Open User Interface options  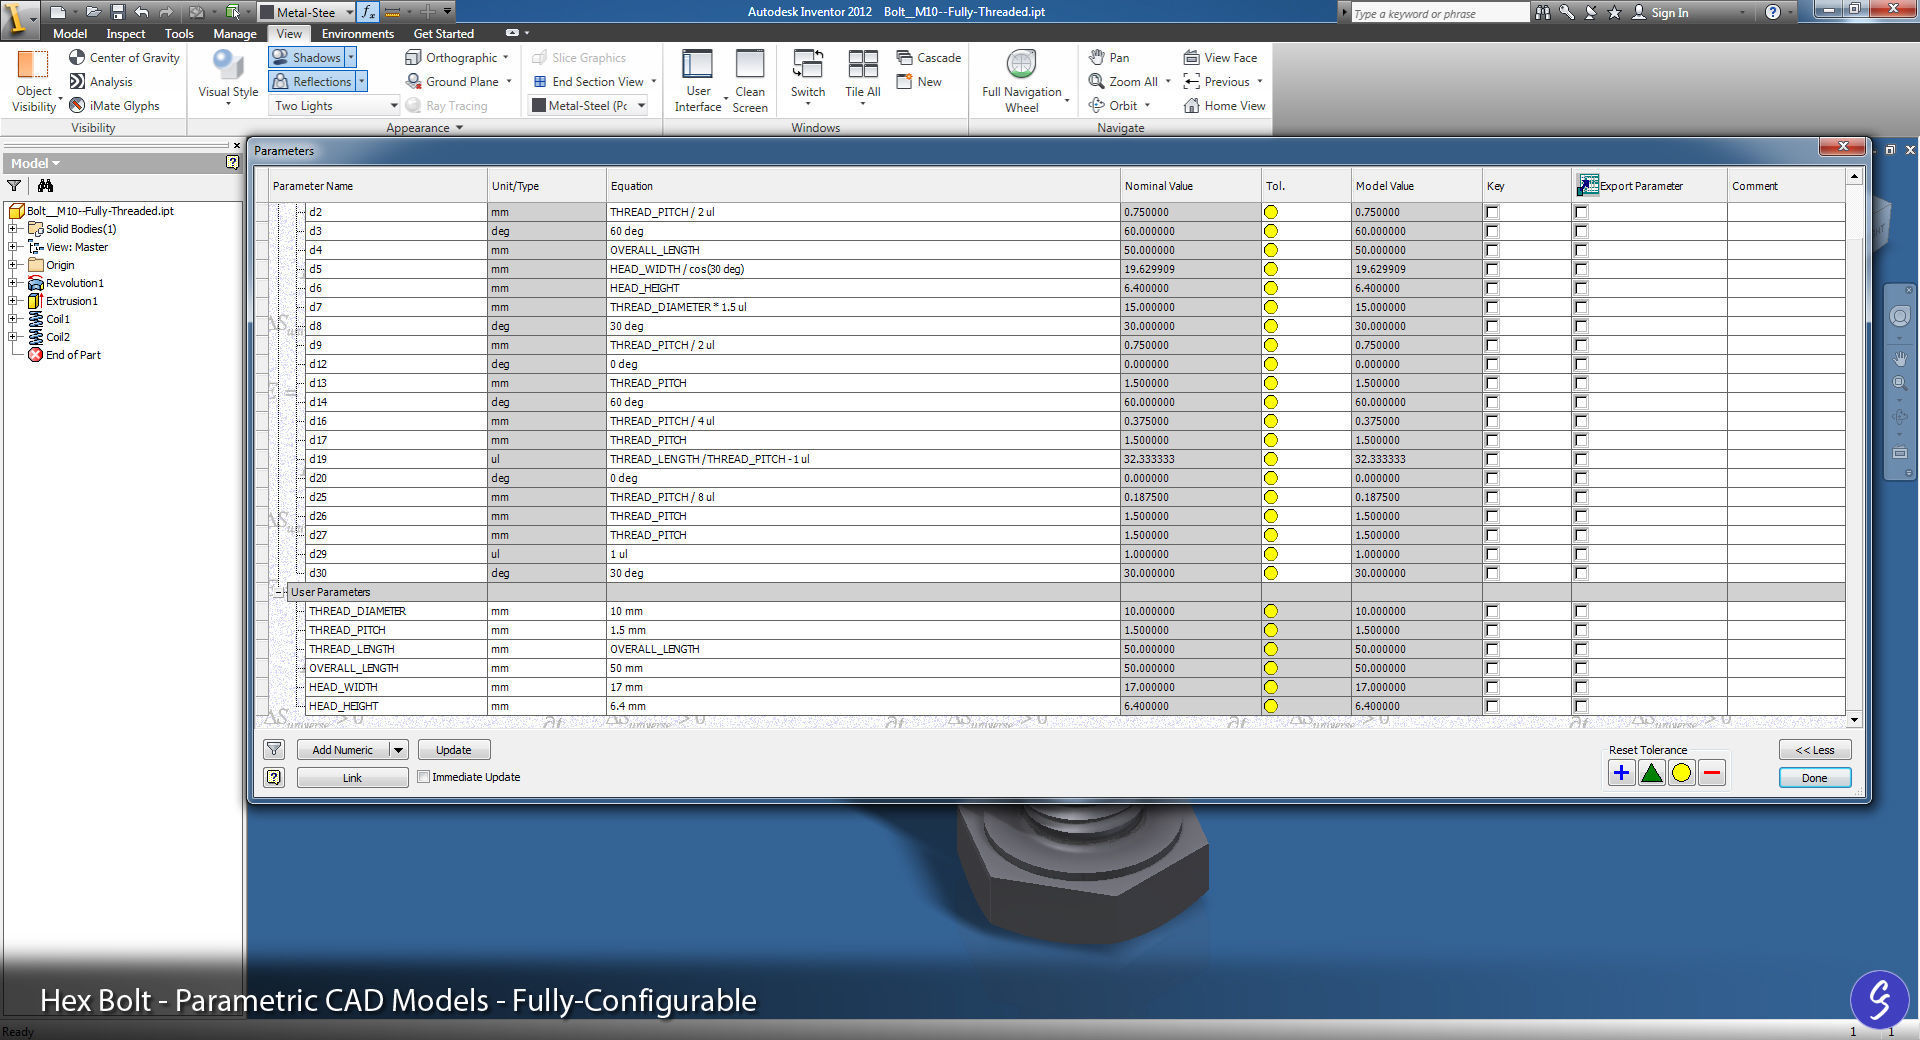click(698, 80)
